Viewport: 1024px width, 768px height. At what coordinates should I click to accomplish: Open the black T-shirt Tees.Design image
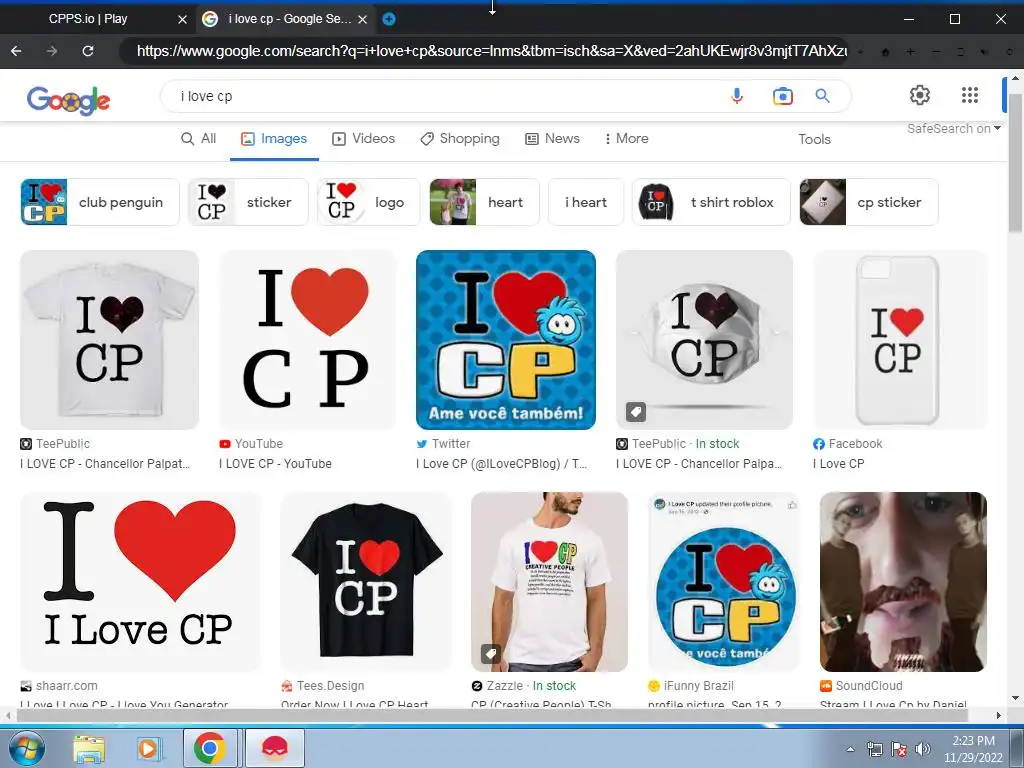pos(366,581)
